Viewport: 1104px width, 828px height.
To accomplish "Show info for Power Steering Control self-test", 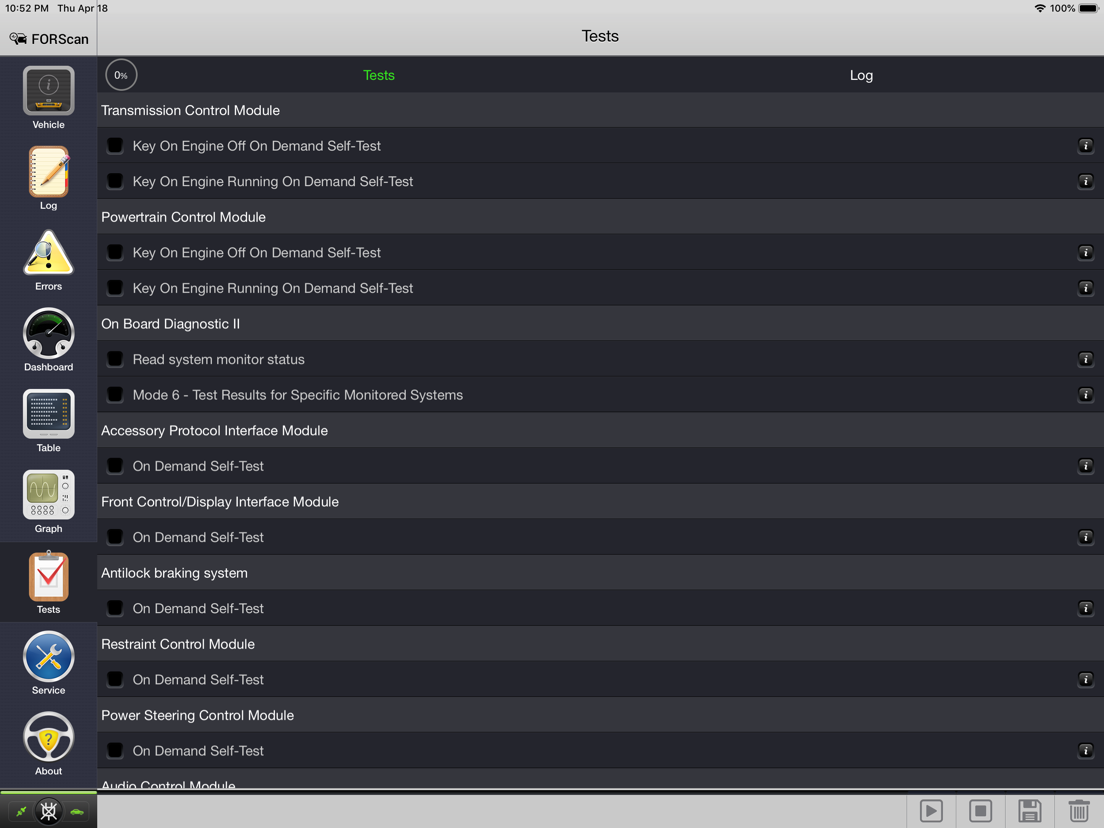I will (1086, 751).
